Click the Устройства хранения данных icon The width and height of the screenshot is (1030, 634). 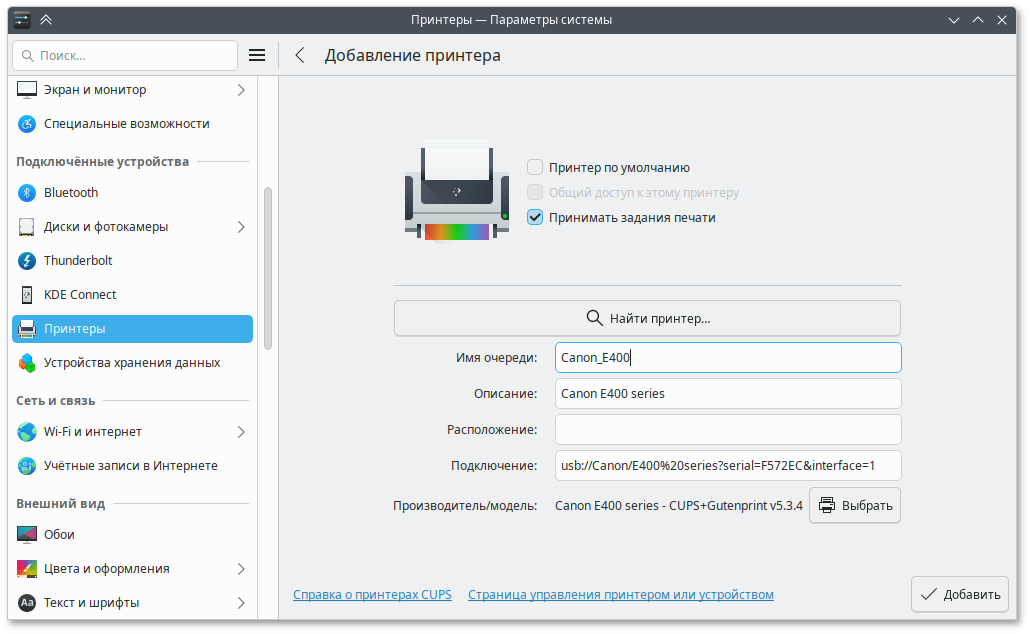click(27, 363)
